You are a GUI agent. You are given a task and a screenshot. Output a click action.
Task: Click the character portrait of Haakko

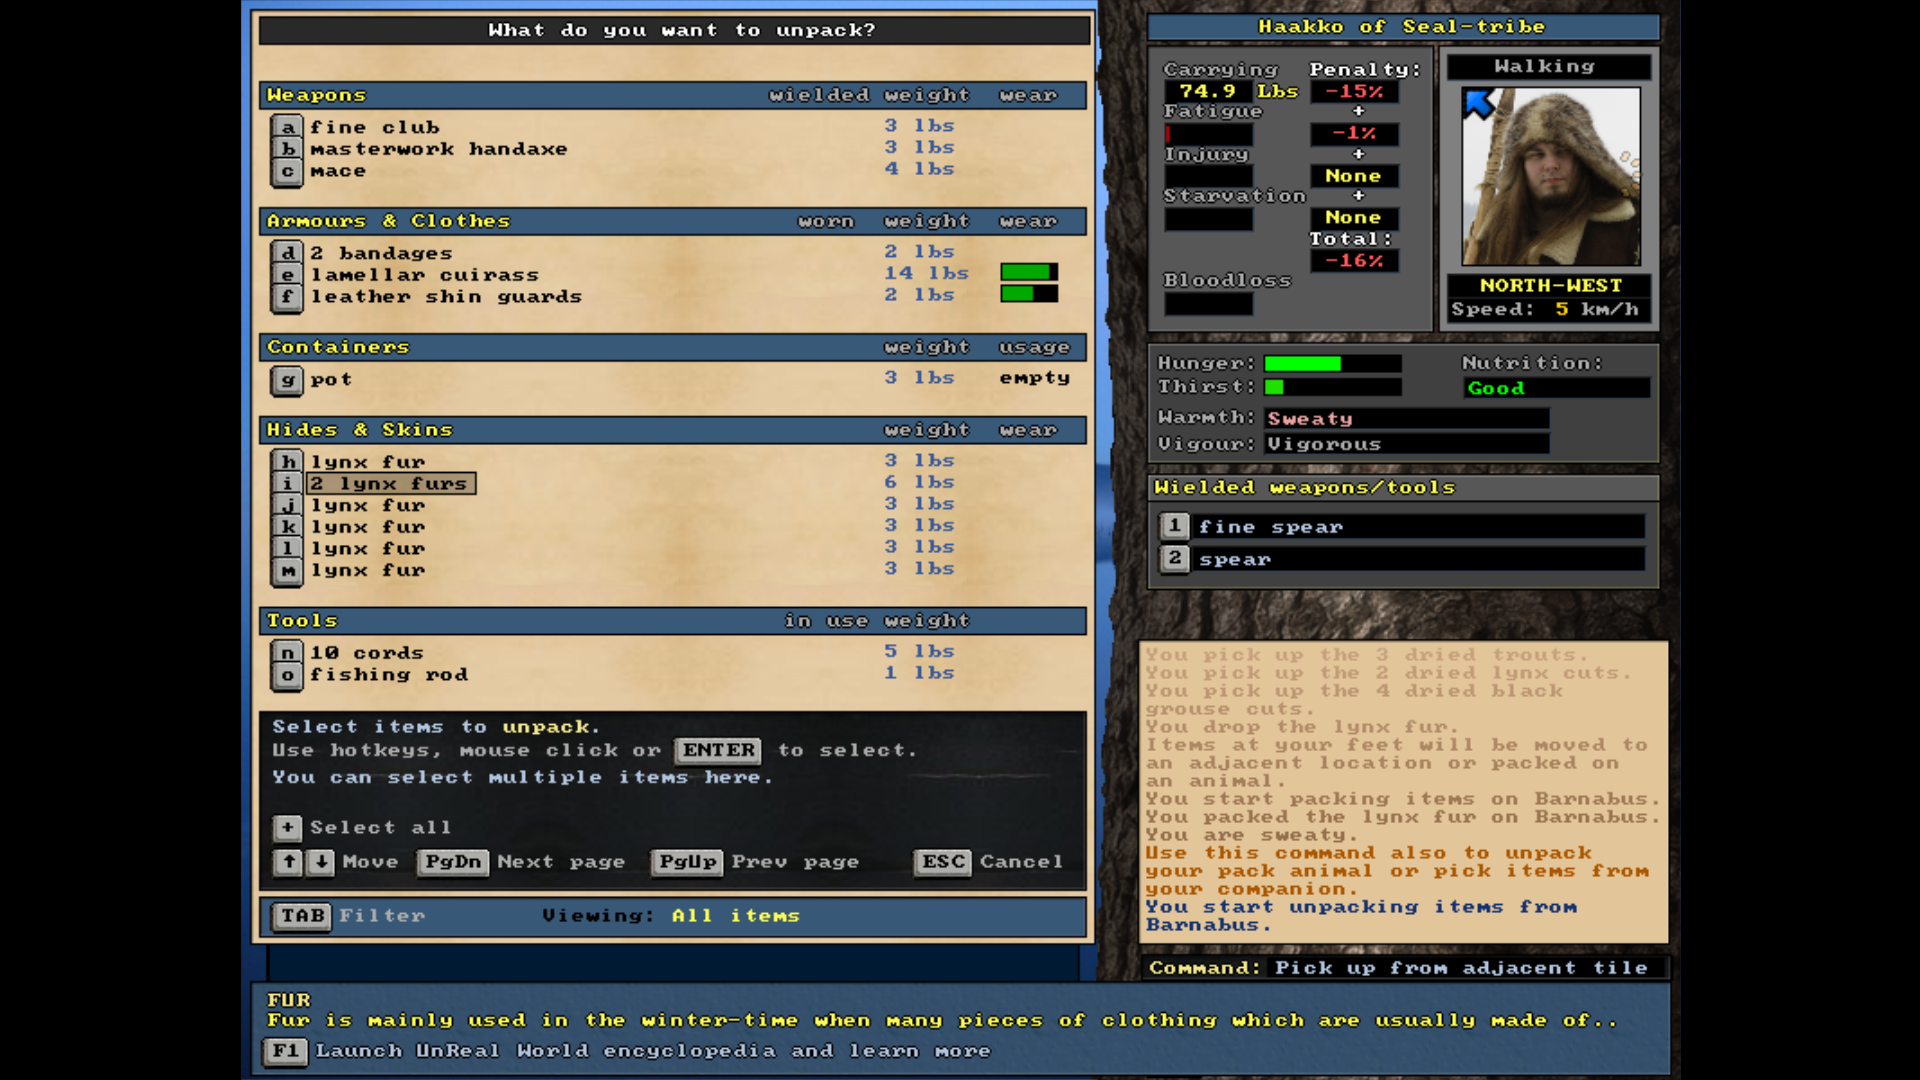pyautogui.click(x=1550, y=177)
